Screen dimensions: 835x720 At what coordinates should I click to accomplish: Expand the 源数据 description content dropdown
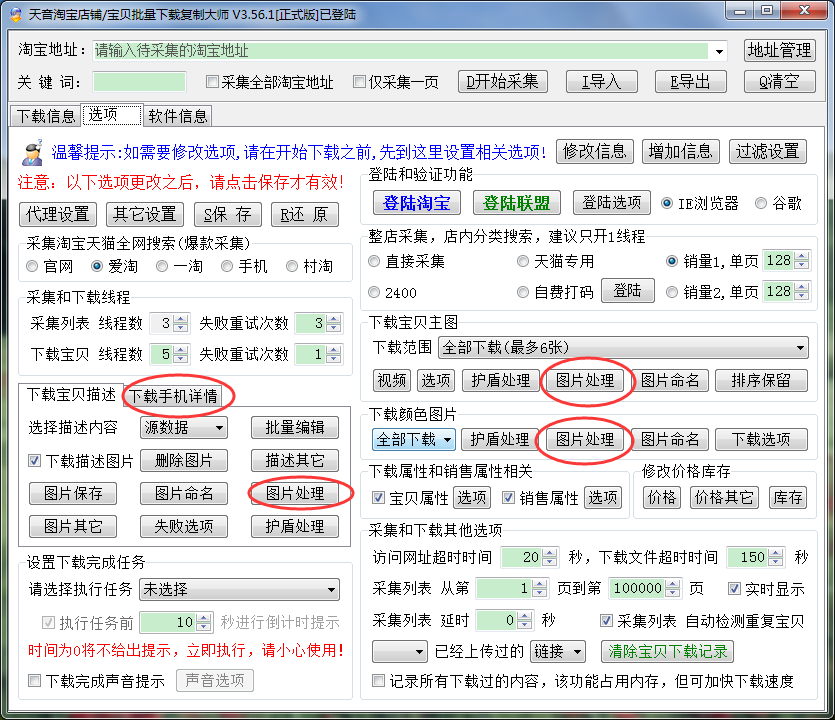(x=219, y=428)
